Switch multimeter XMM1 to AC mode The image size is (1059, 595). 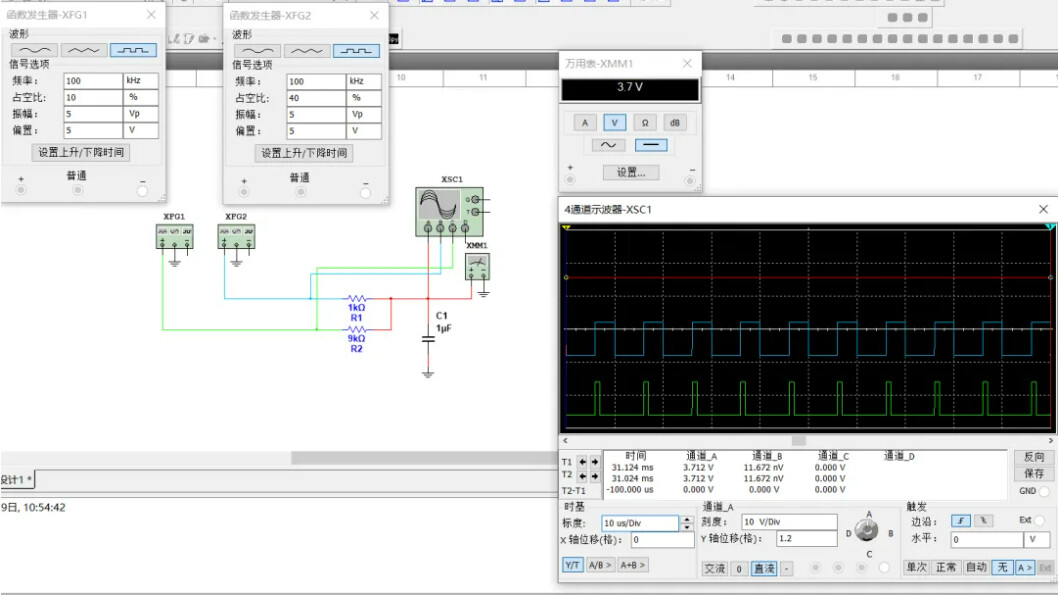(x=607, y=145)
